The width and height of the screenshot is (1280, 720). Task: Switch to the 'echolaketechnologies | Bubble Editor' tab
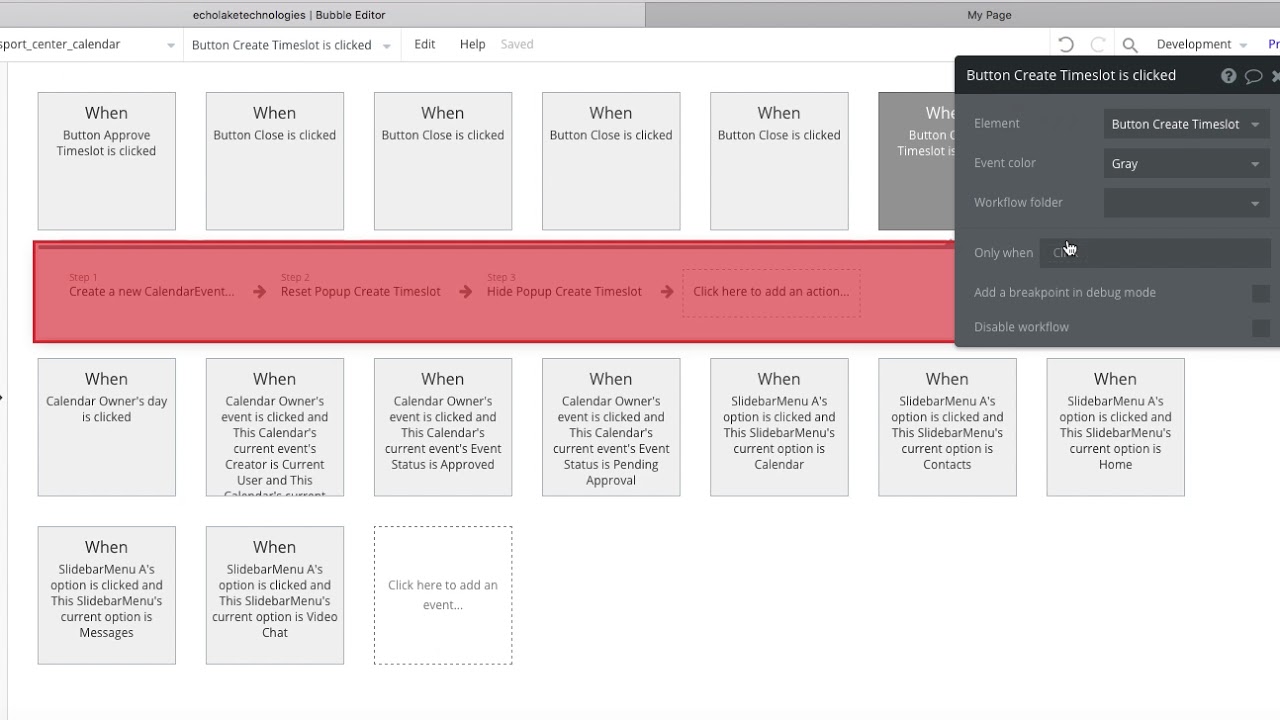coord(289,15)
